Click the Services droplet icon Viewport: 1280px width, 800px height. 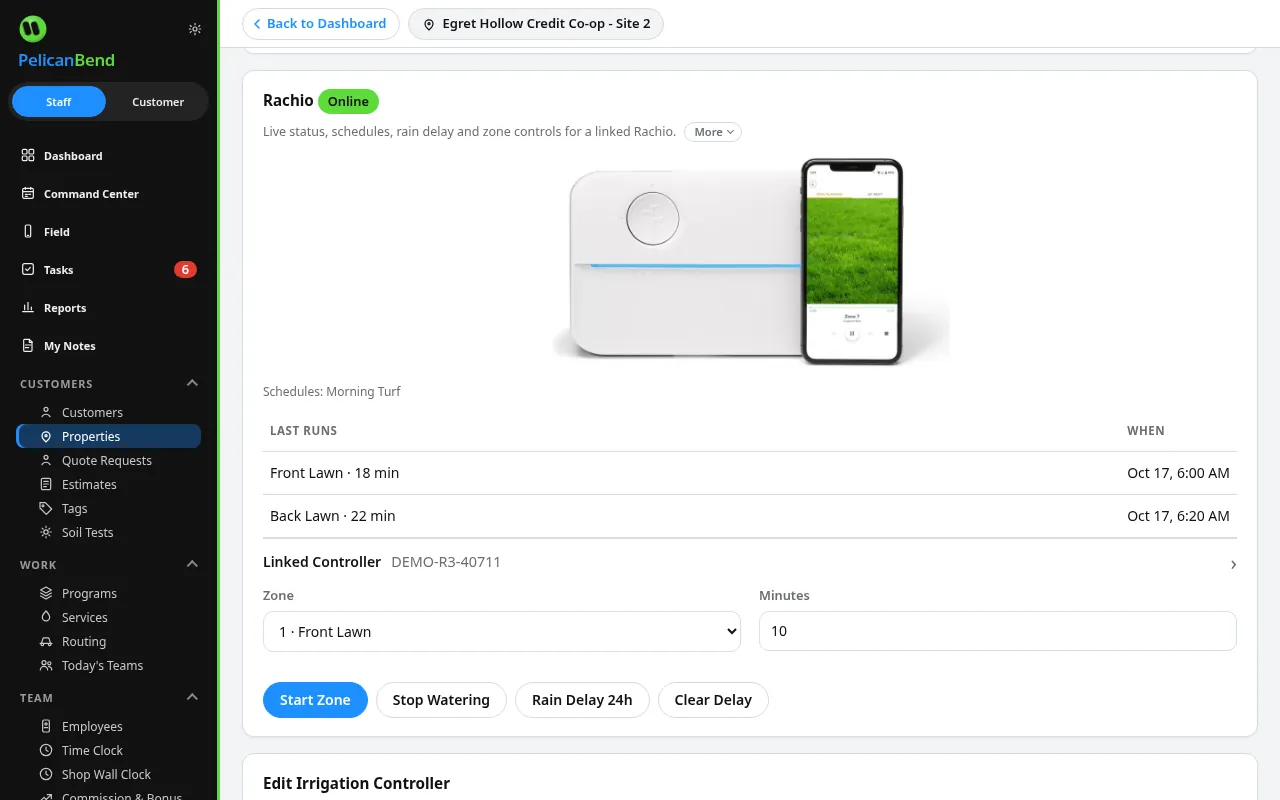click(x=46, y=617)
